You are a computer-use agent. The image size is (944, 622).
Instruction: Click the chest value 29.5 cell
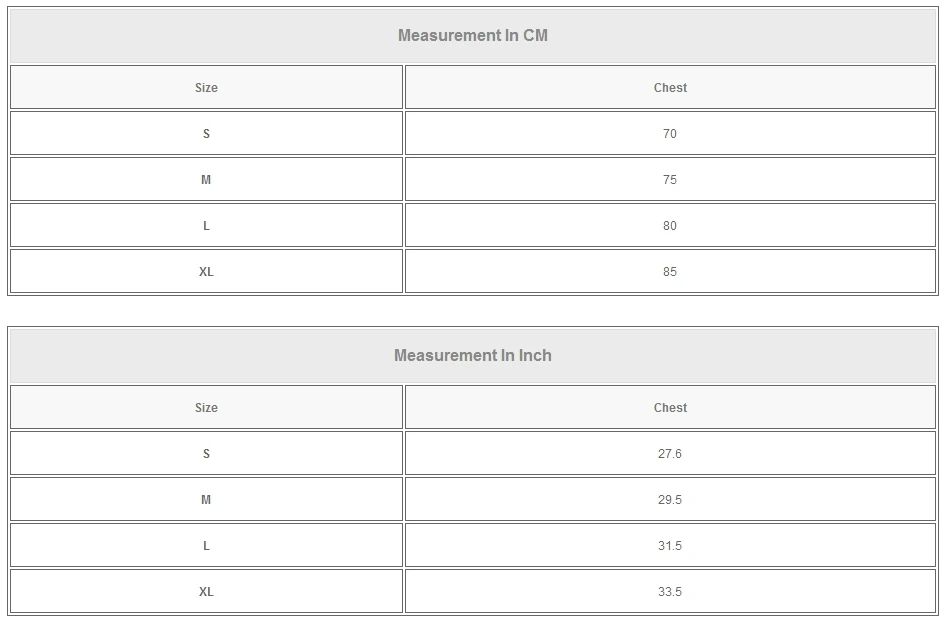[x=670, y=500]
